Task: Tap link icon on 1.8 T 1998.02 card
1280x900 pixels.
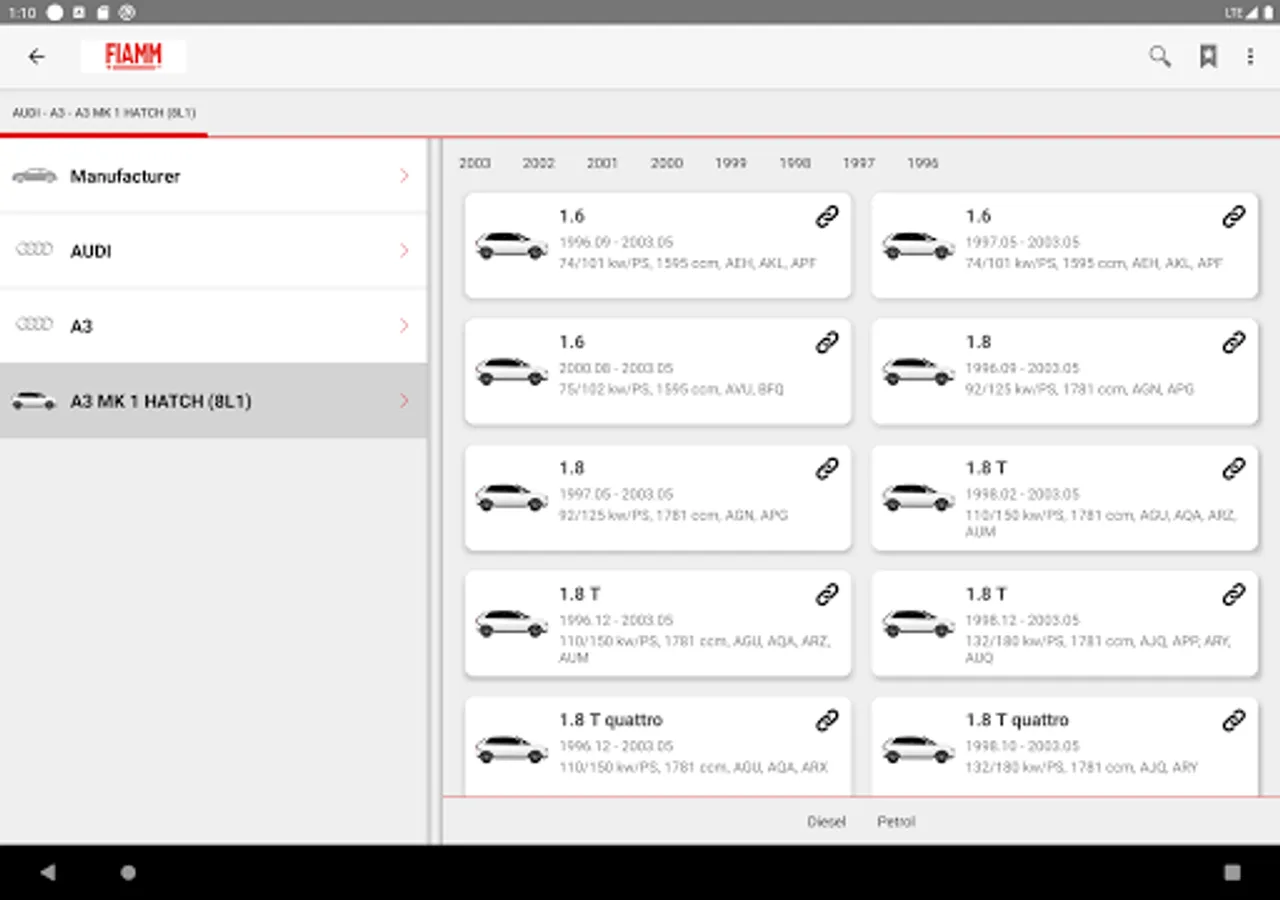Action: (x=1234, y=468)
